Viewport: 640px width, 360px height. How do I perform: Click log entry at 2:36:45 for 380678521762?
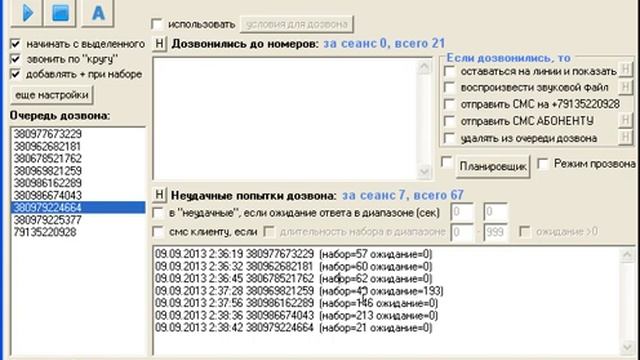293,279
